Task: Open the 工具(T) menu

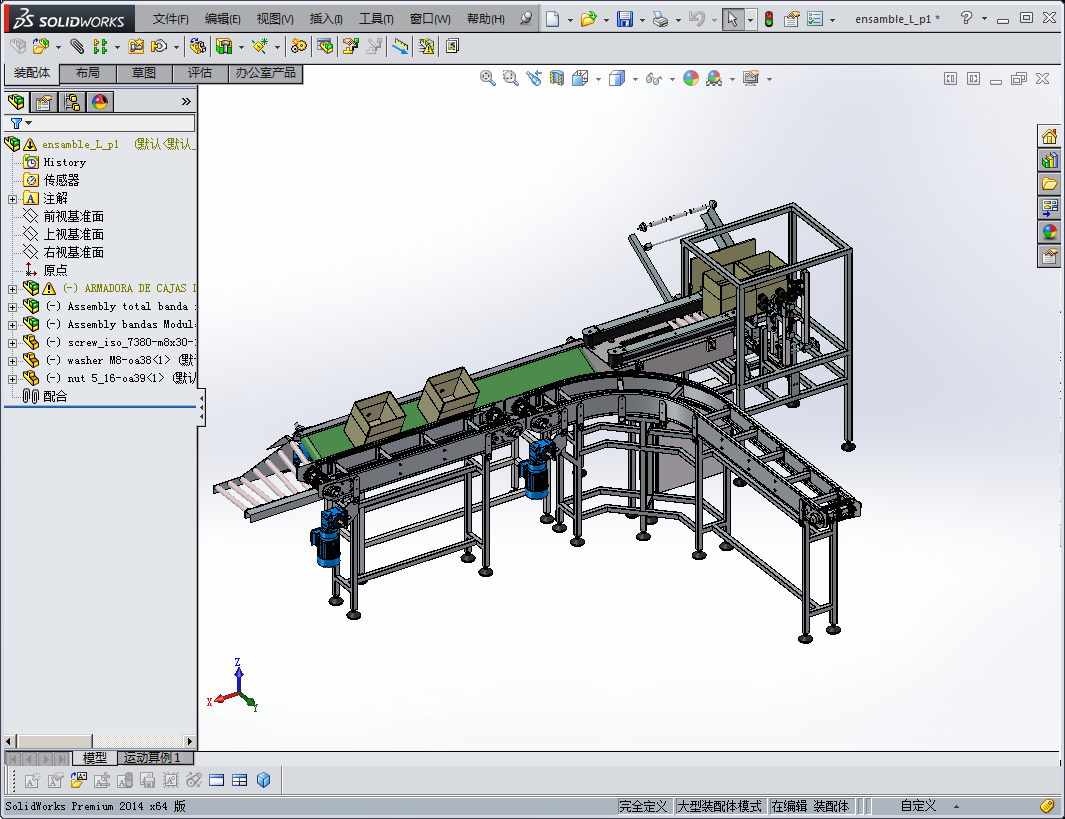Action: pyautogui.click(x=376, y=19)
